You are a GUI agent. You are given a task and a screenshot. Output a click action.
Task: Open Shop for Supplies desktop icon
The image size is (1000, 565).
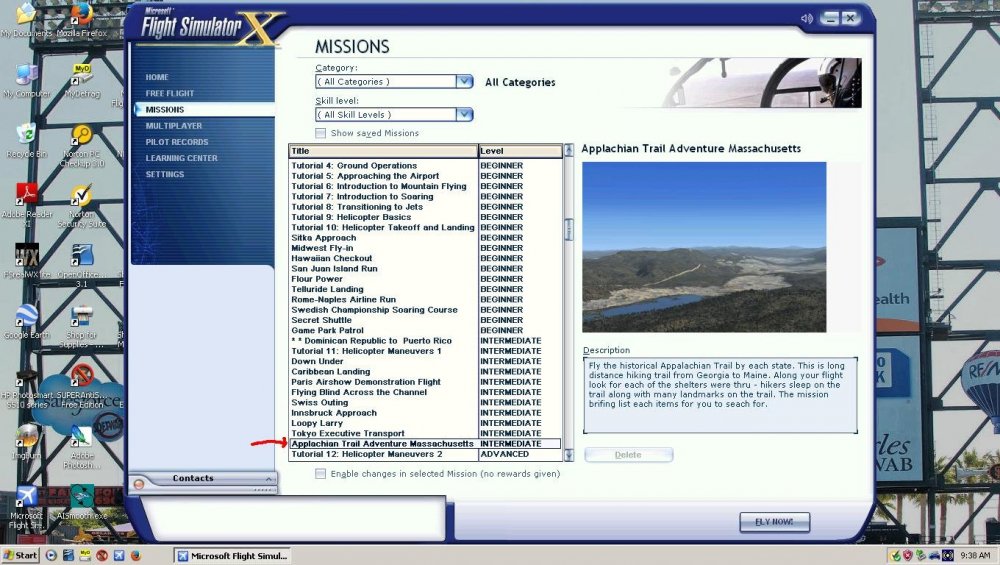82,327
